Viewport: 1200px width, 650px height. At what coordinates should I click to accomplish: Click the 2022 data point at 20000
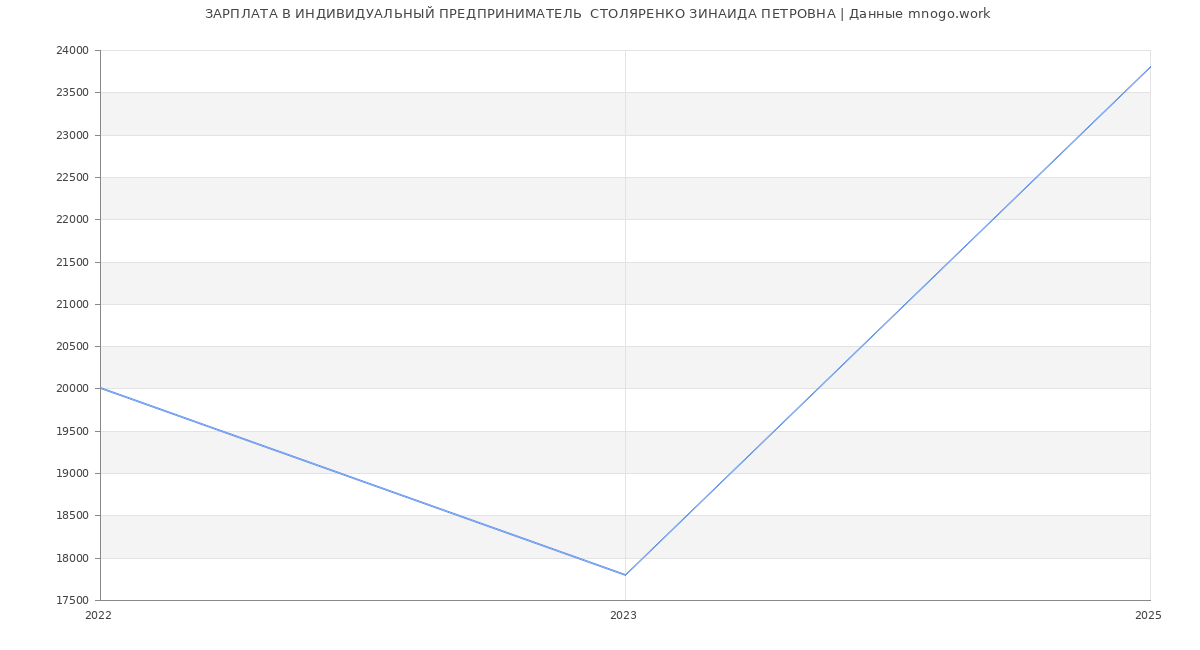100,388
